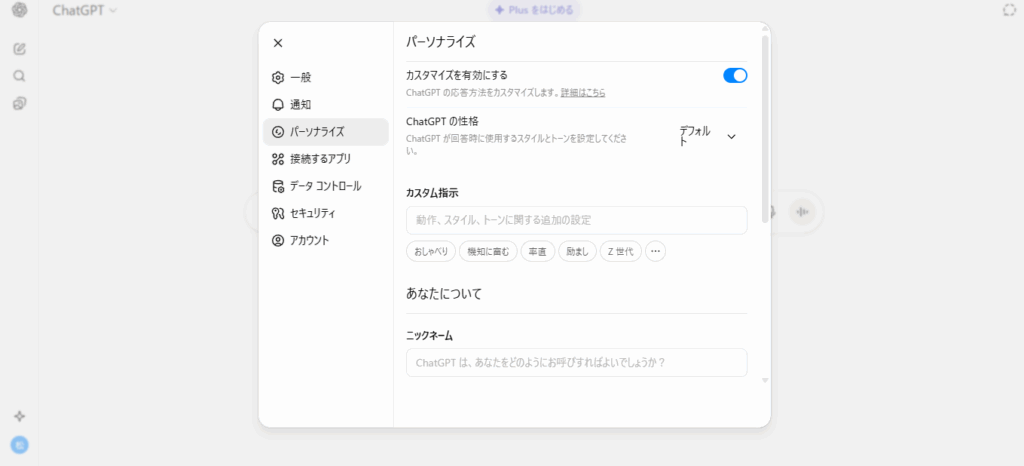Show more tone options with the ellipsis button

(655, 252)
